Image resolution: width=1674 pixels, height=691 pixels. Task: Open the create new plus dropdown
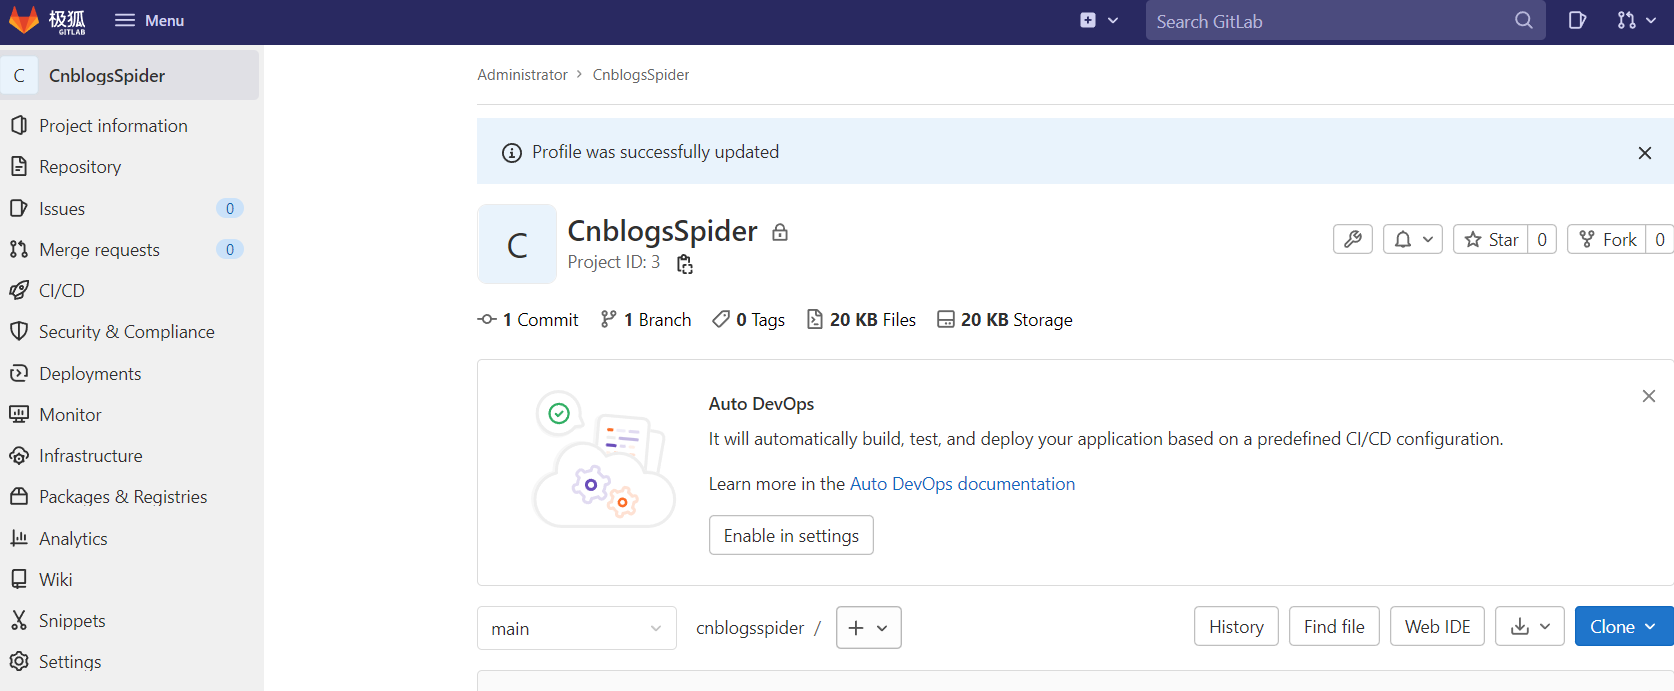[x=1099, y=20]
